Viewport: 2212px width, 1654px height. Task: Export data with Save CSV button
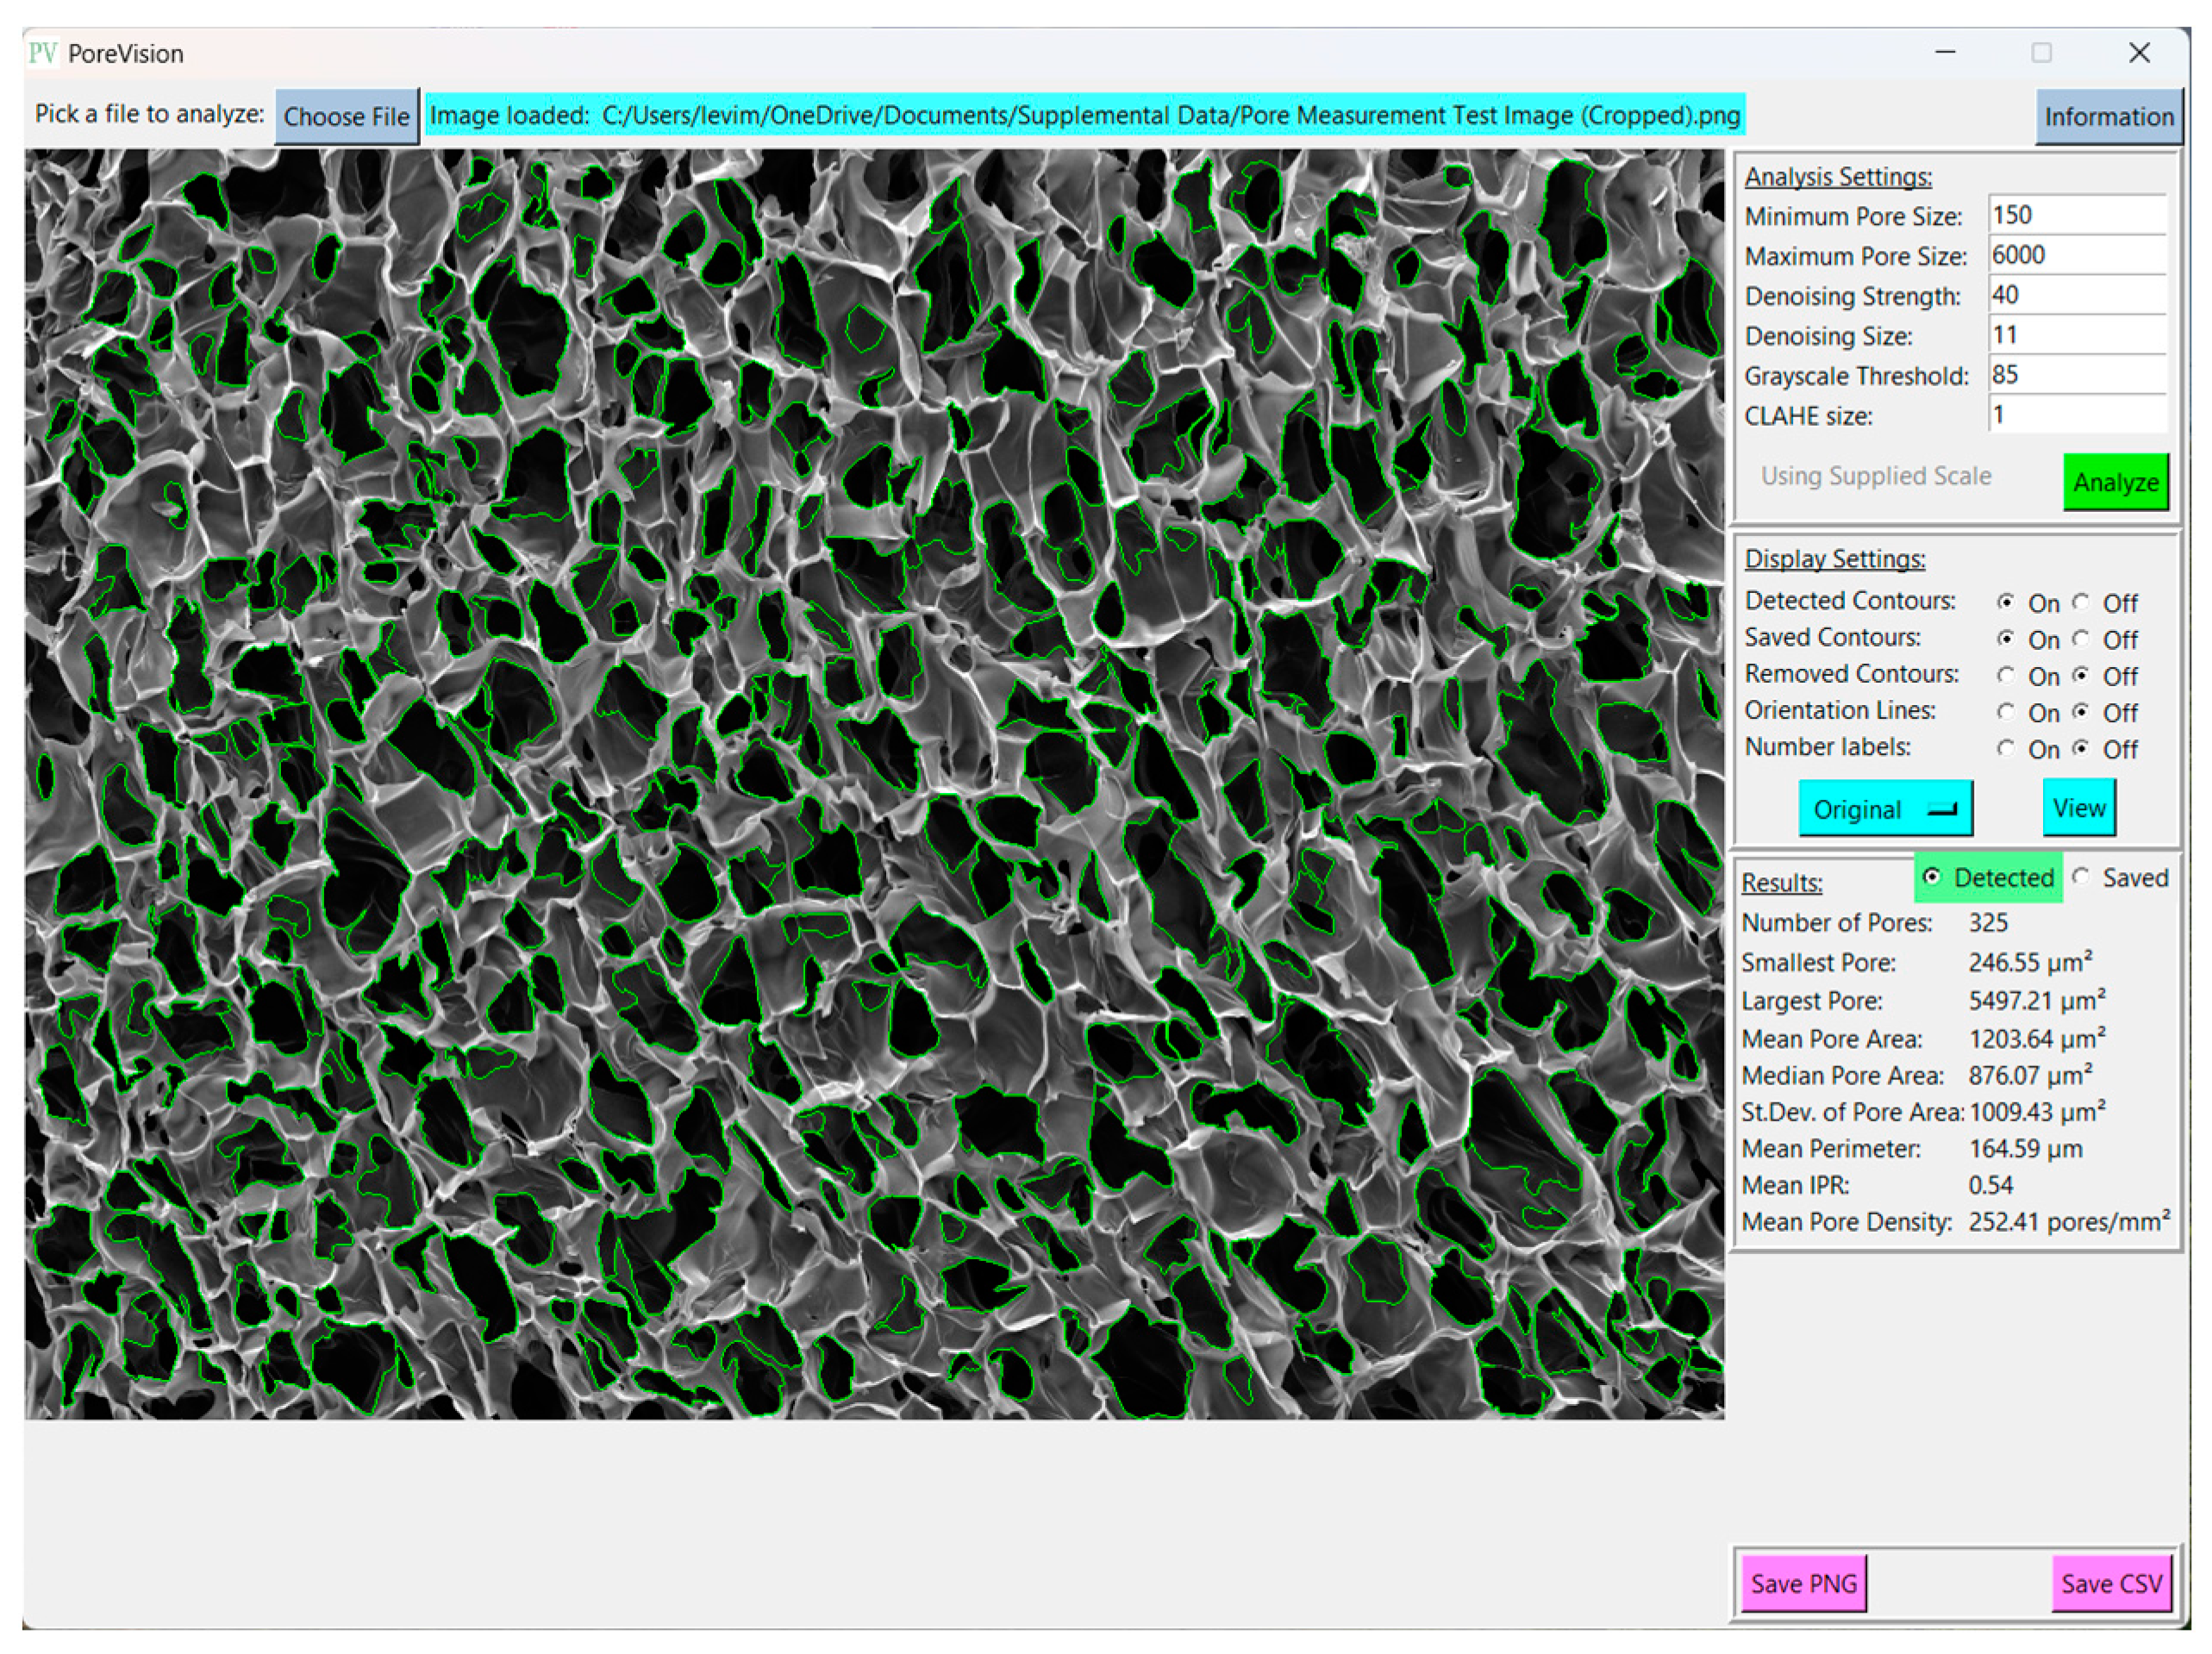2111,1583
